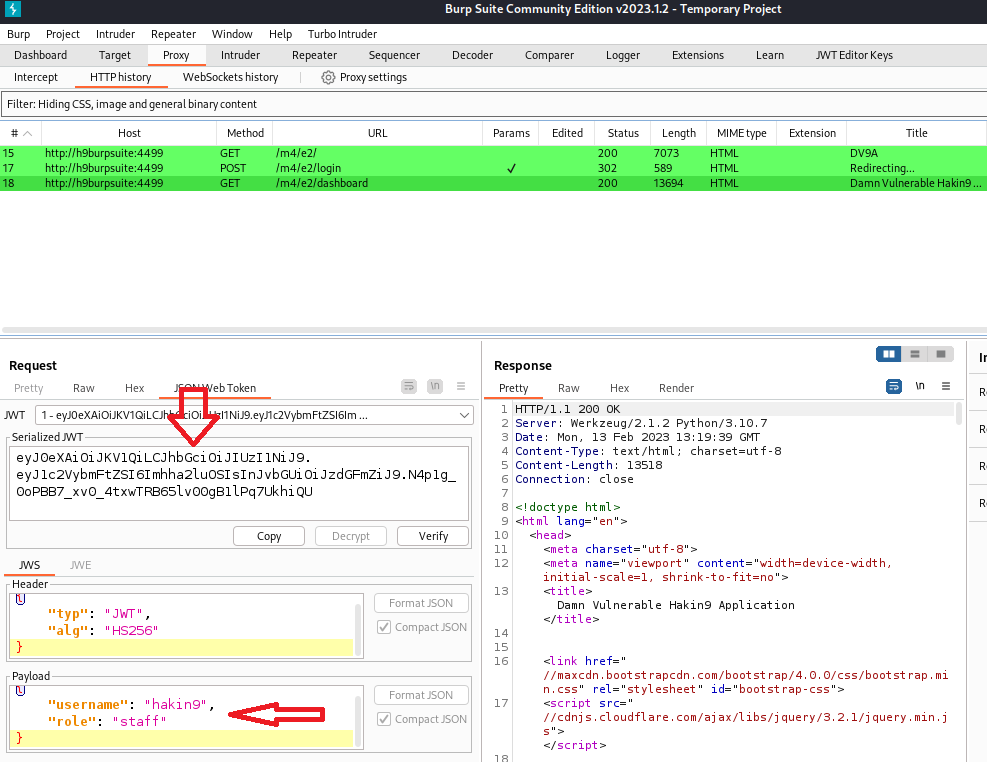Switch to the Intercept sub-tab
Screen dimensions: 987x762
coord(36,77)
